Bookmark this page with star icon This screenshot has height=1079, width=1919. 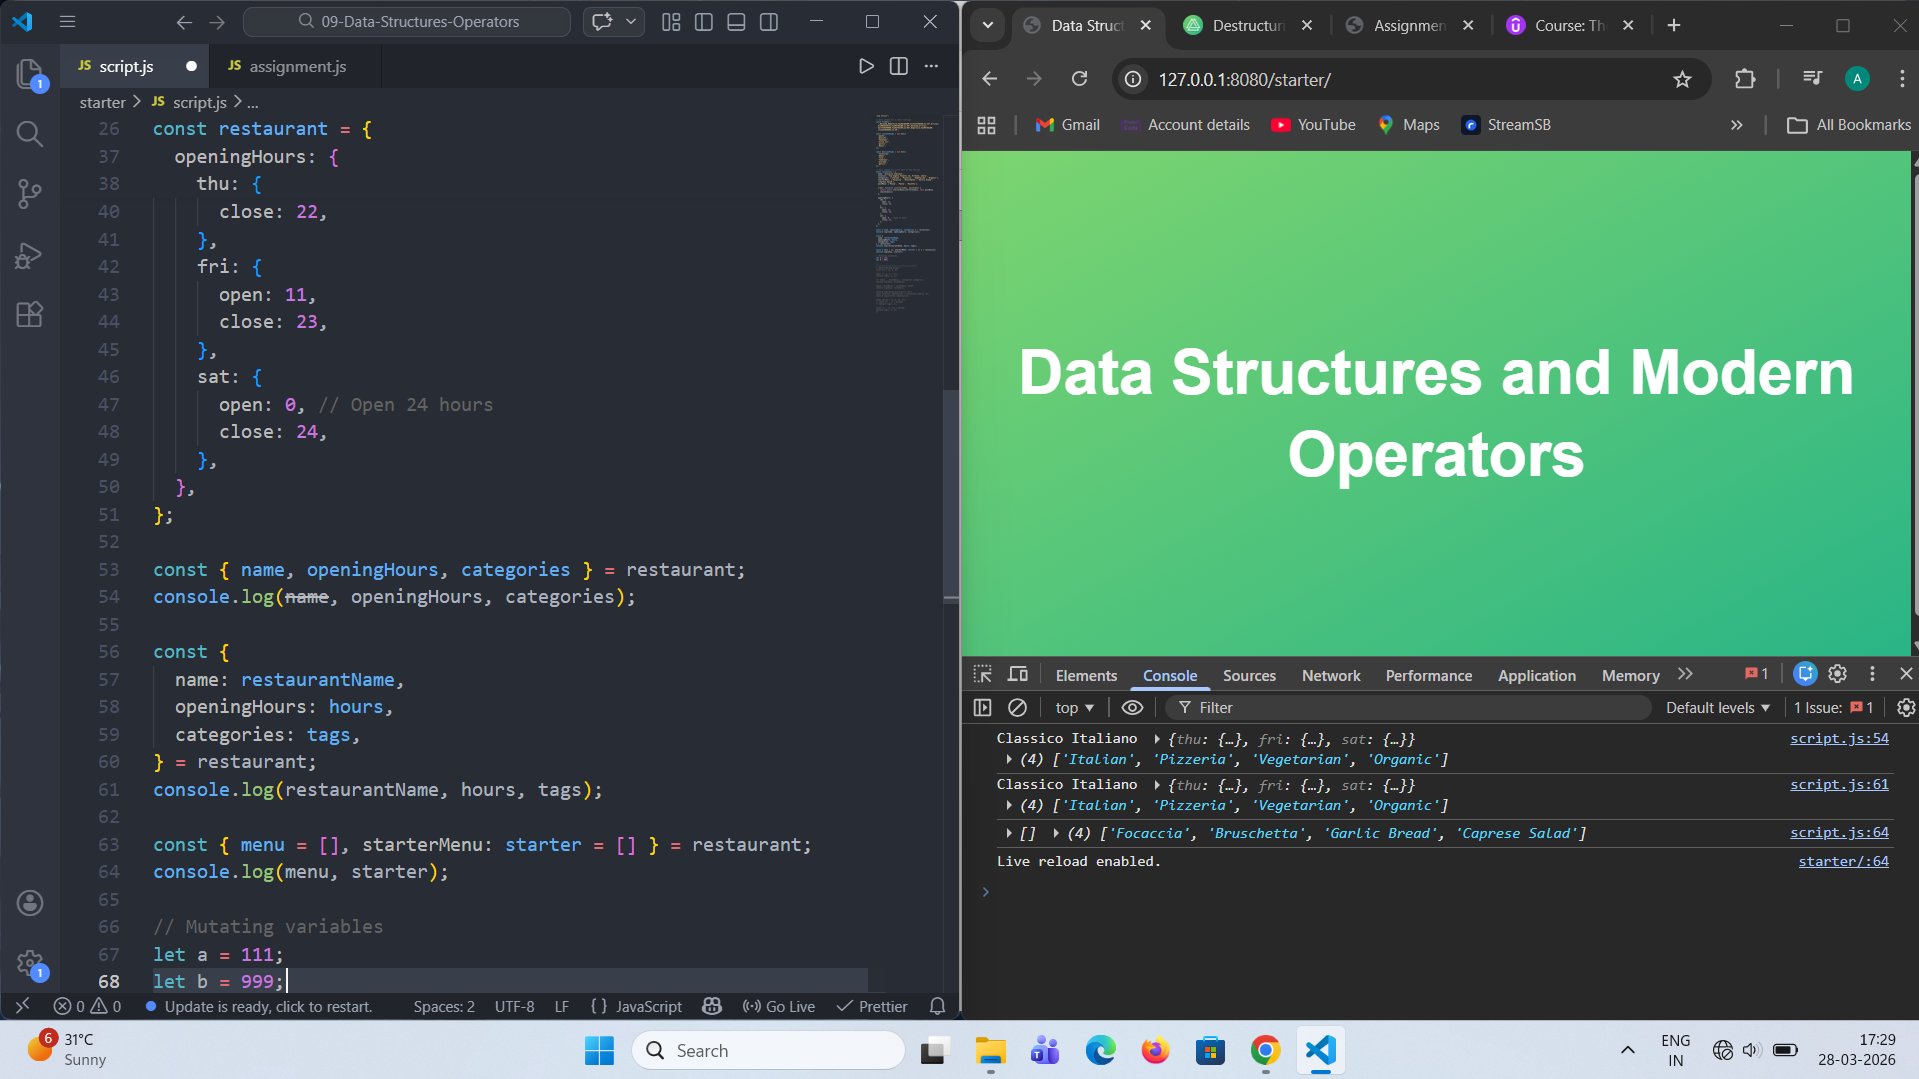click(1682, 79)
